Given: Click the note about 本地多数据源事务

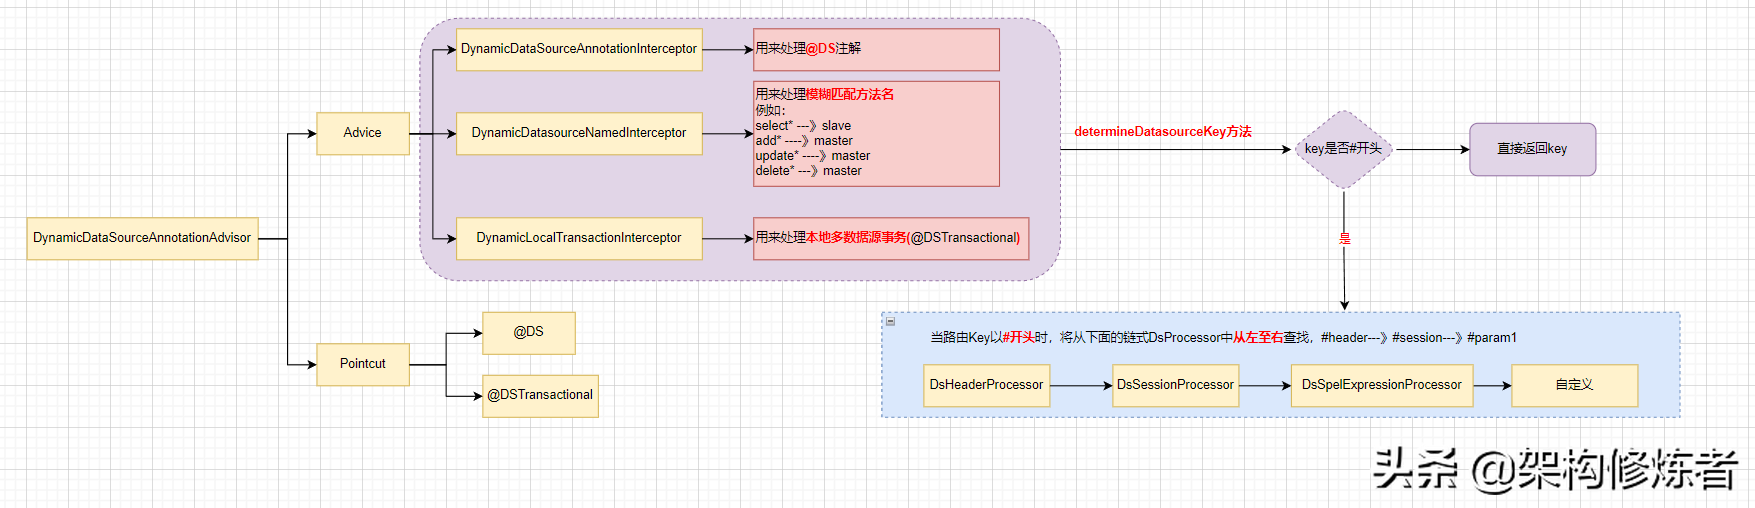Looking at the screenshot, I should click(x=891, y=238).
